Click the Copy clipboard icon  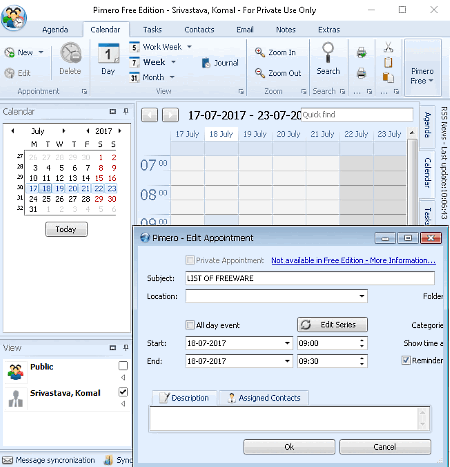(x=388, y=62)
